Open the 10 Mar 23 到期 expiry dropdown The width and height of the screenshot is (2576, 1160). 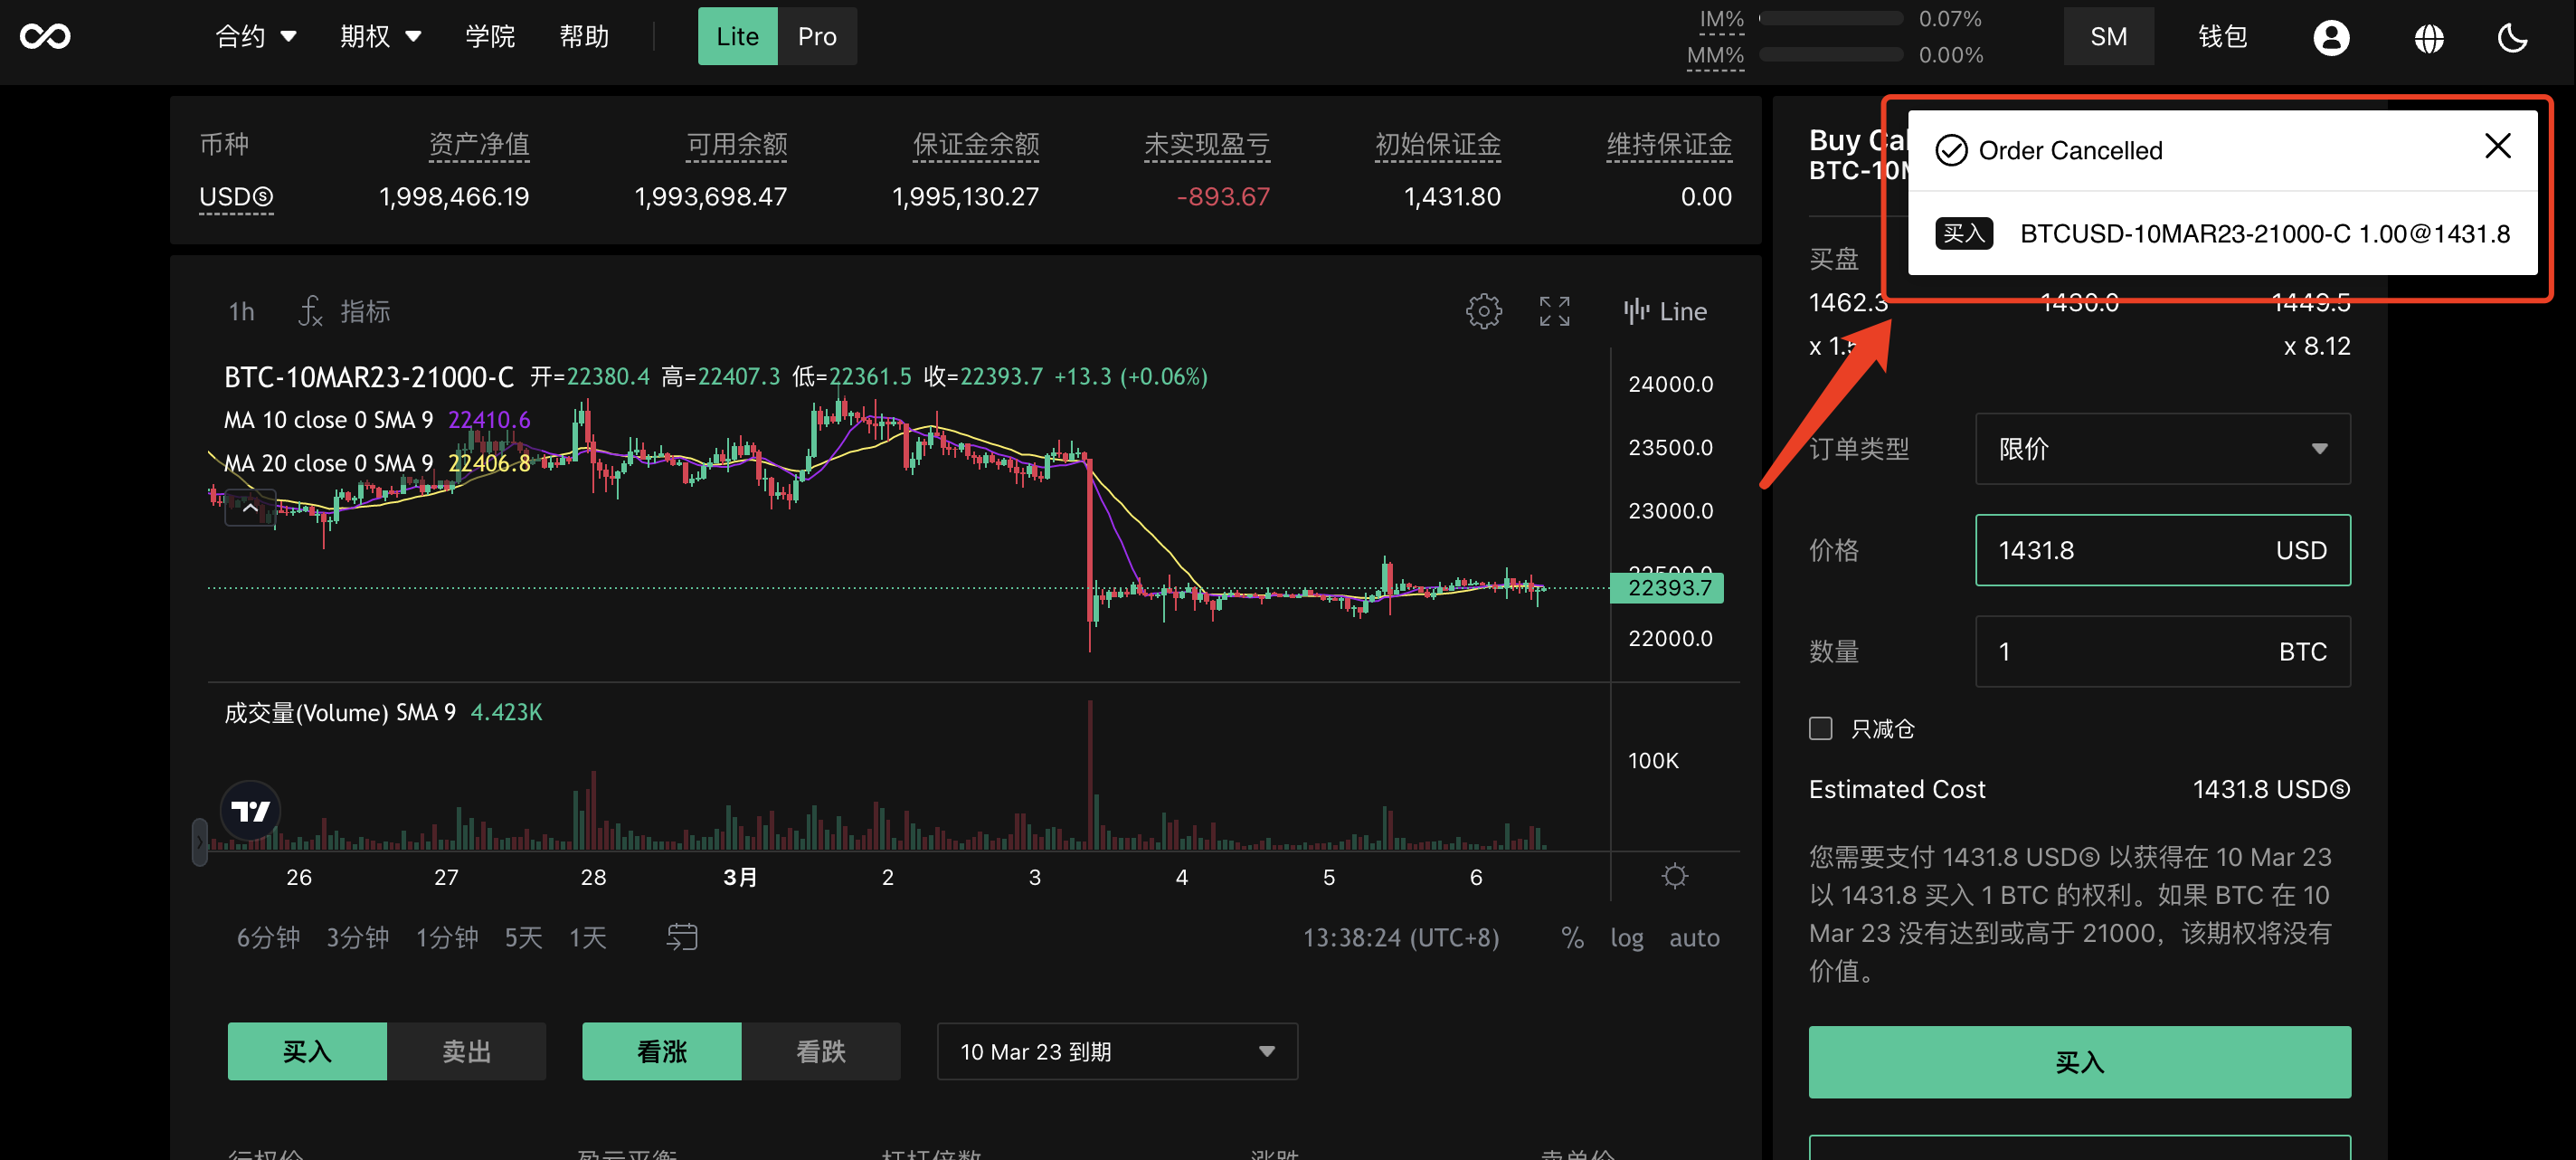[x=1117, y=1051]
